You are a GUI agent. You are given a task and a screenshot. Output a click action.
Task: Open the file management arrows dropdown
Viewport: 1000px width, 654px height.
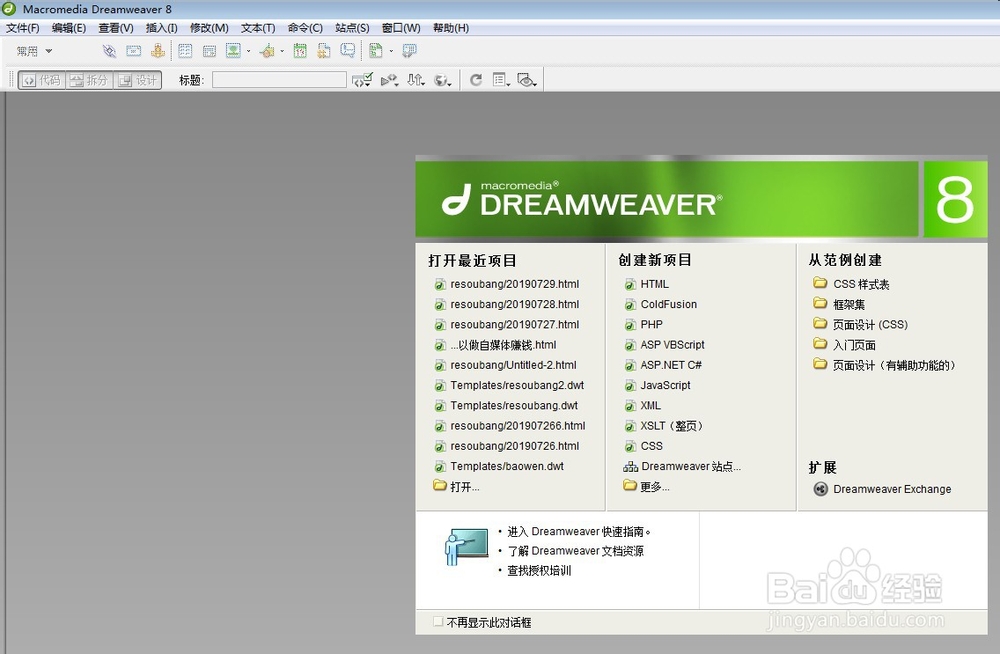pyautogui.click(x=416, y=80)
